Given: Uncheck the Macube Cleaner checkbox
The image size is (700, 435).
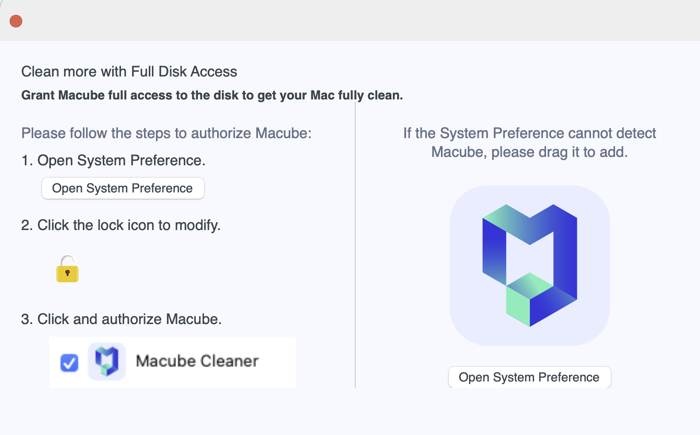Looking at the screenshot, I should pyautogui.click(x=69, y=363).
